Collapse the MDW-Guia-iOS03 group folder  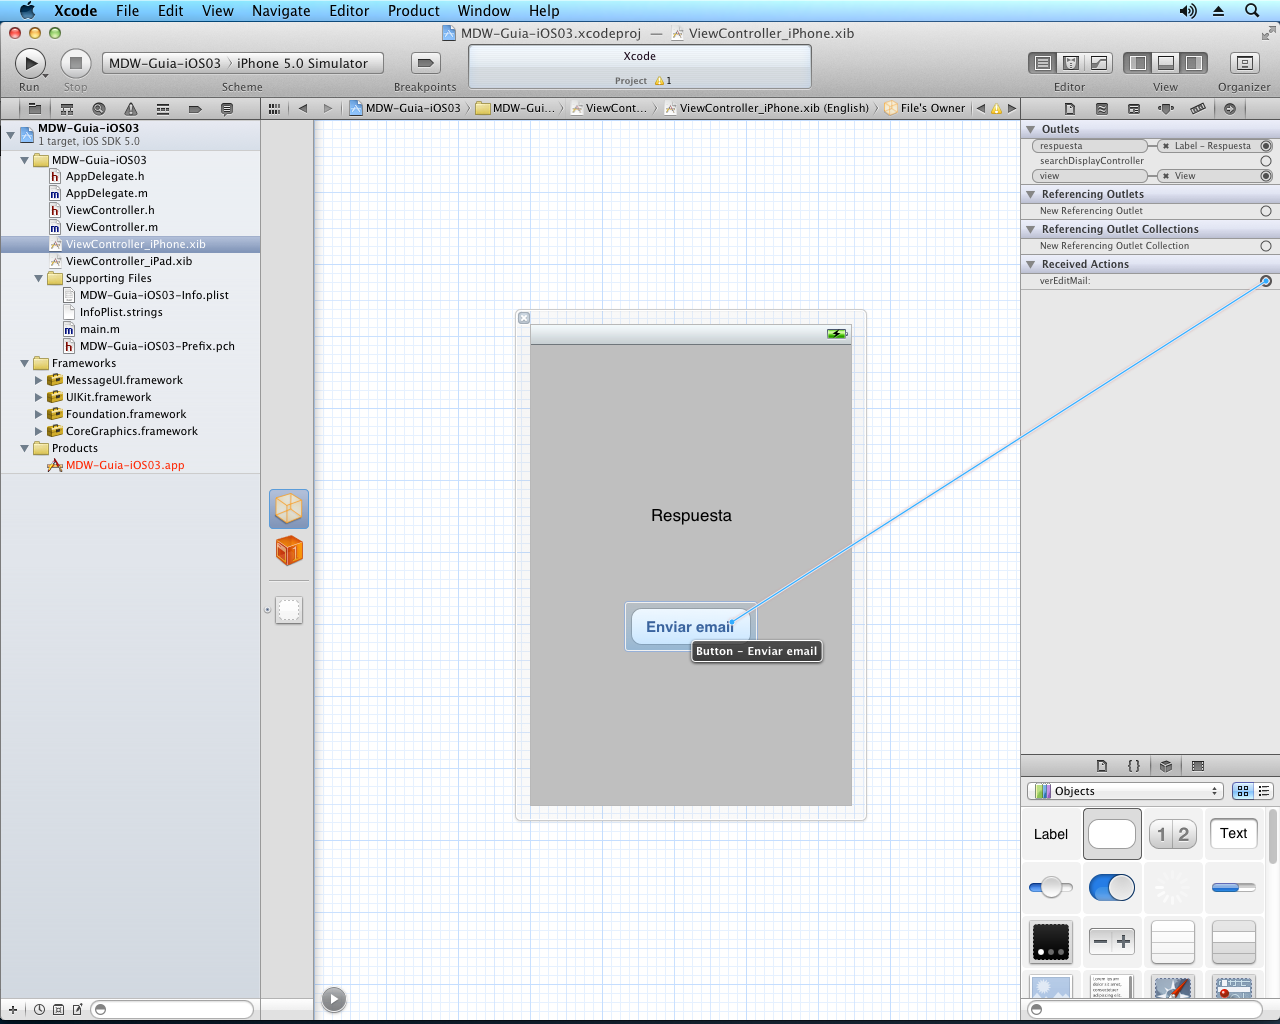pos(25,160)
